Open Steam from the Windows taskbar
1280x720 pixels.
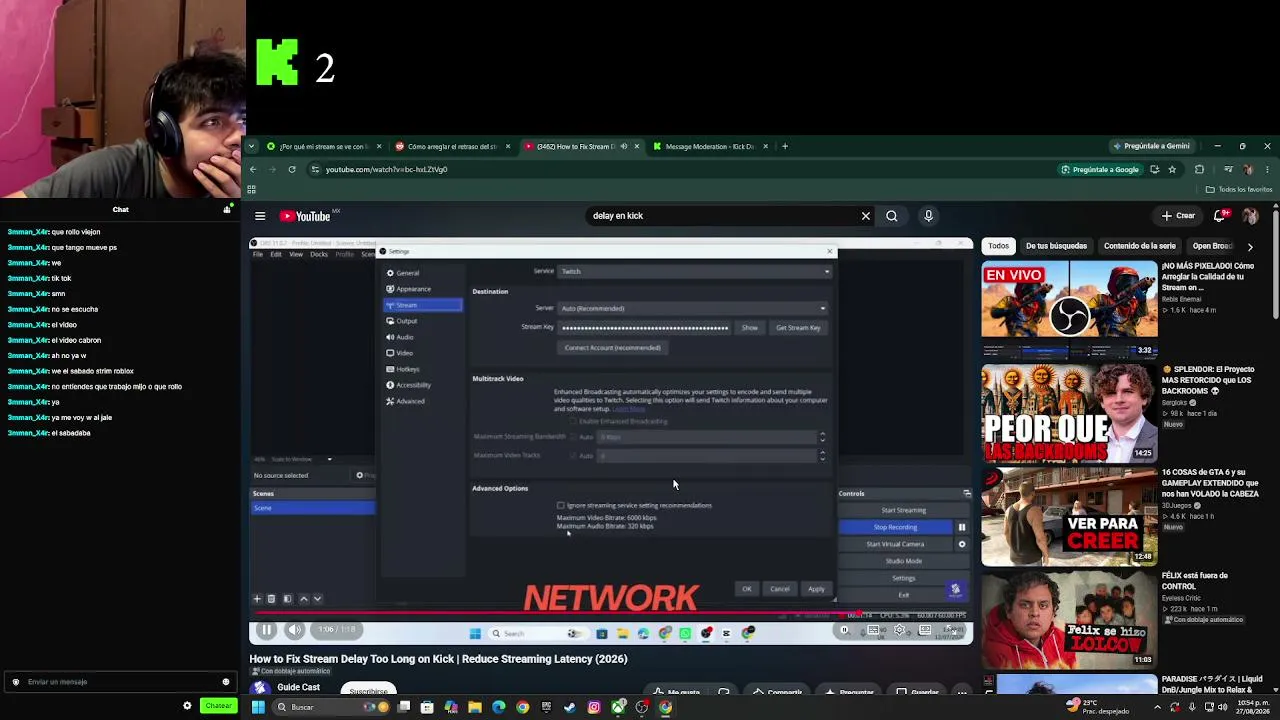coord(570,707)
